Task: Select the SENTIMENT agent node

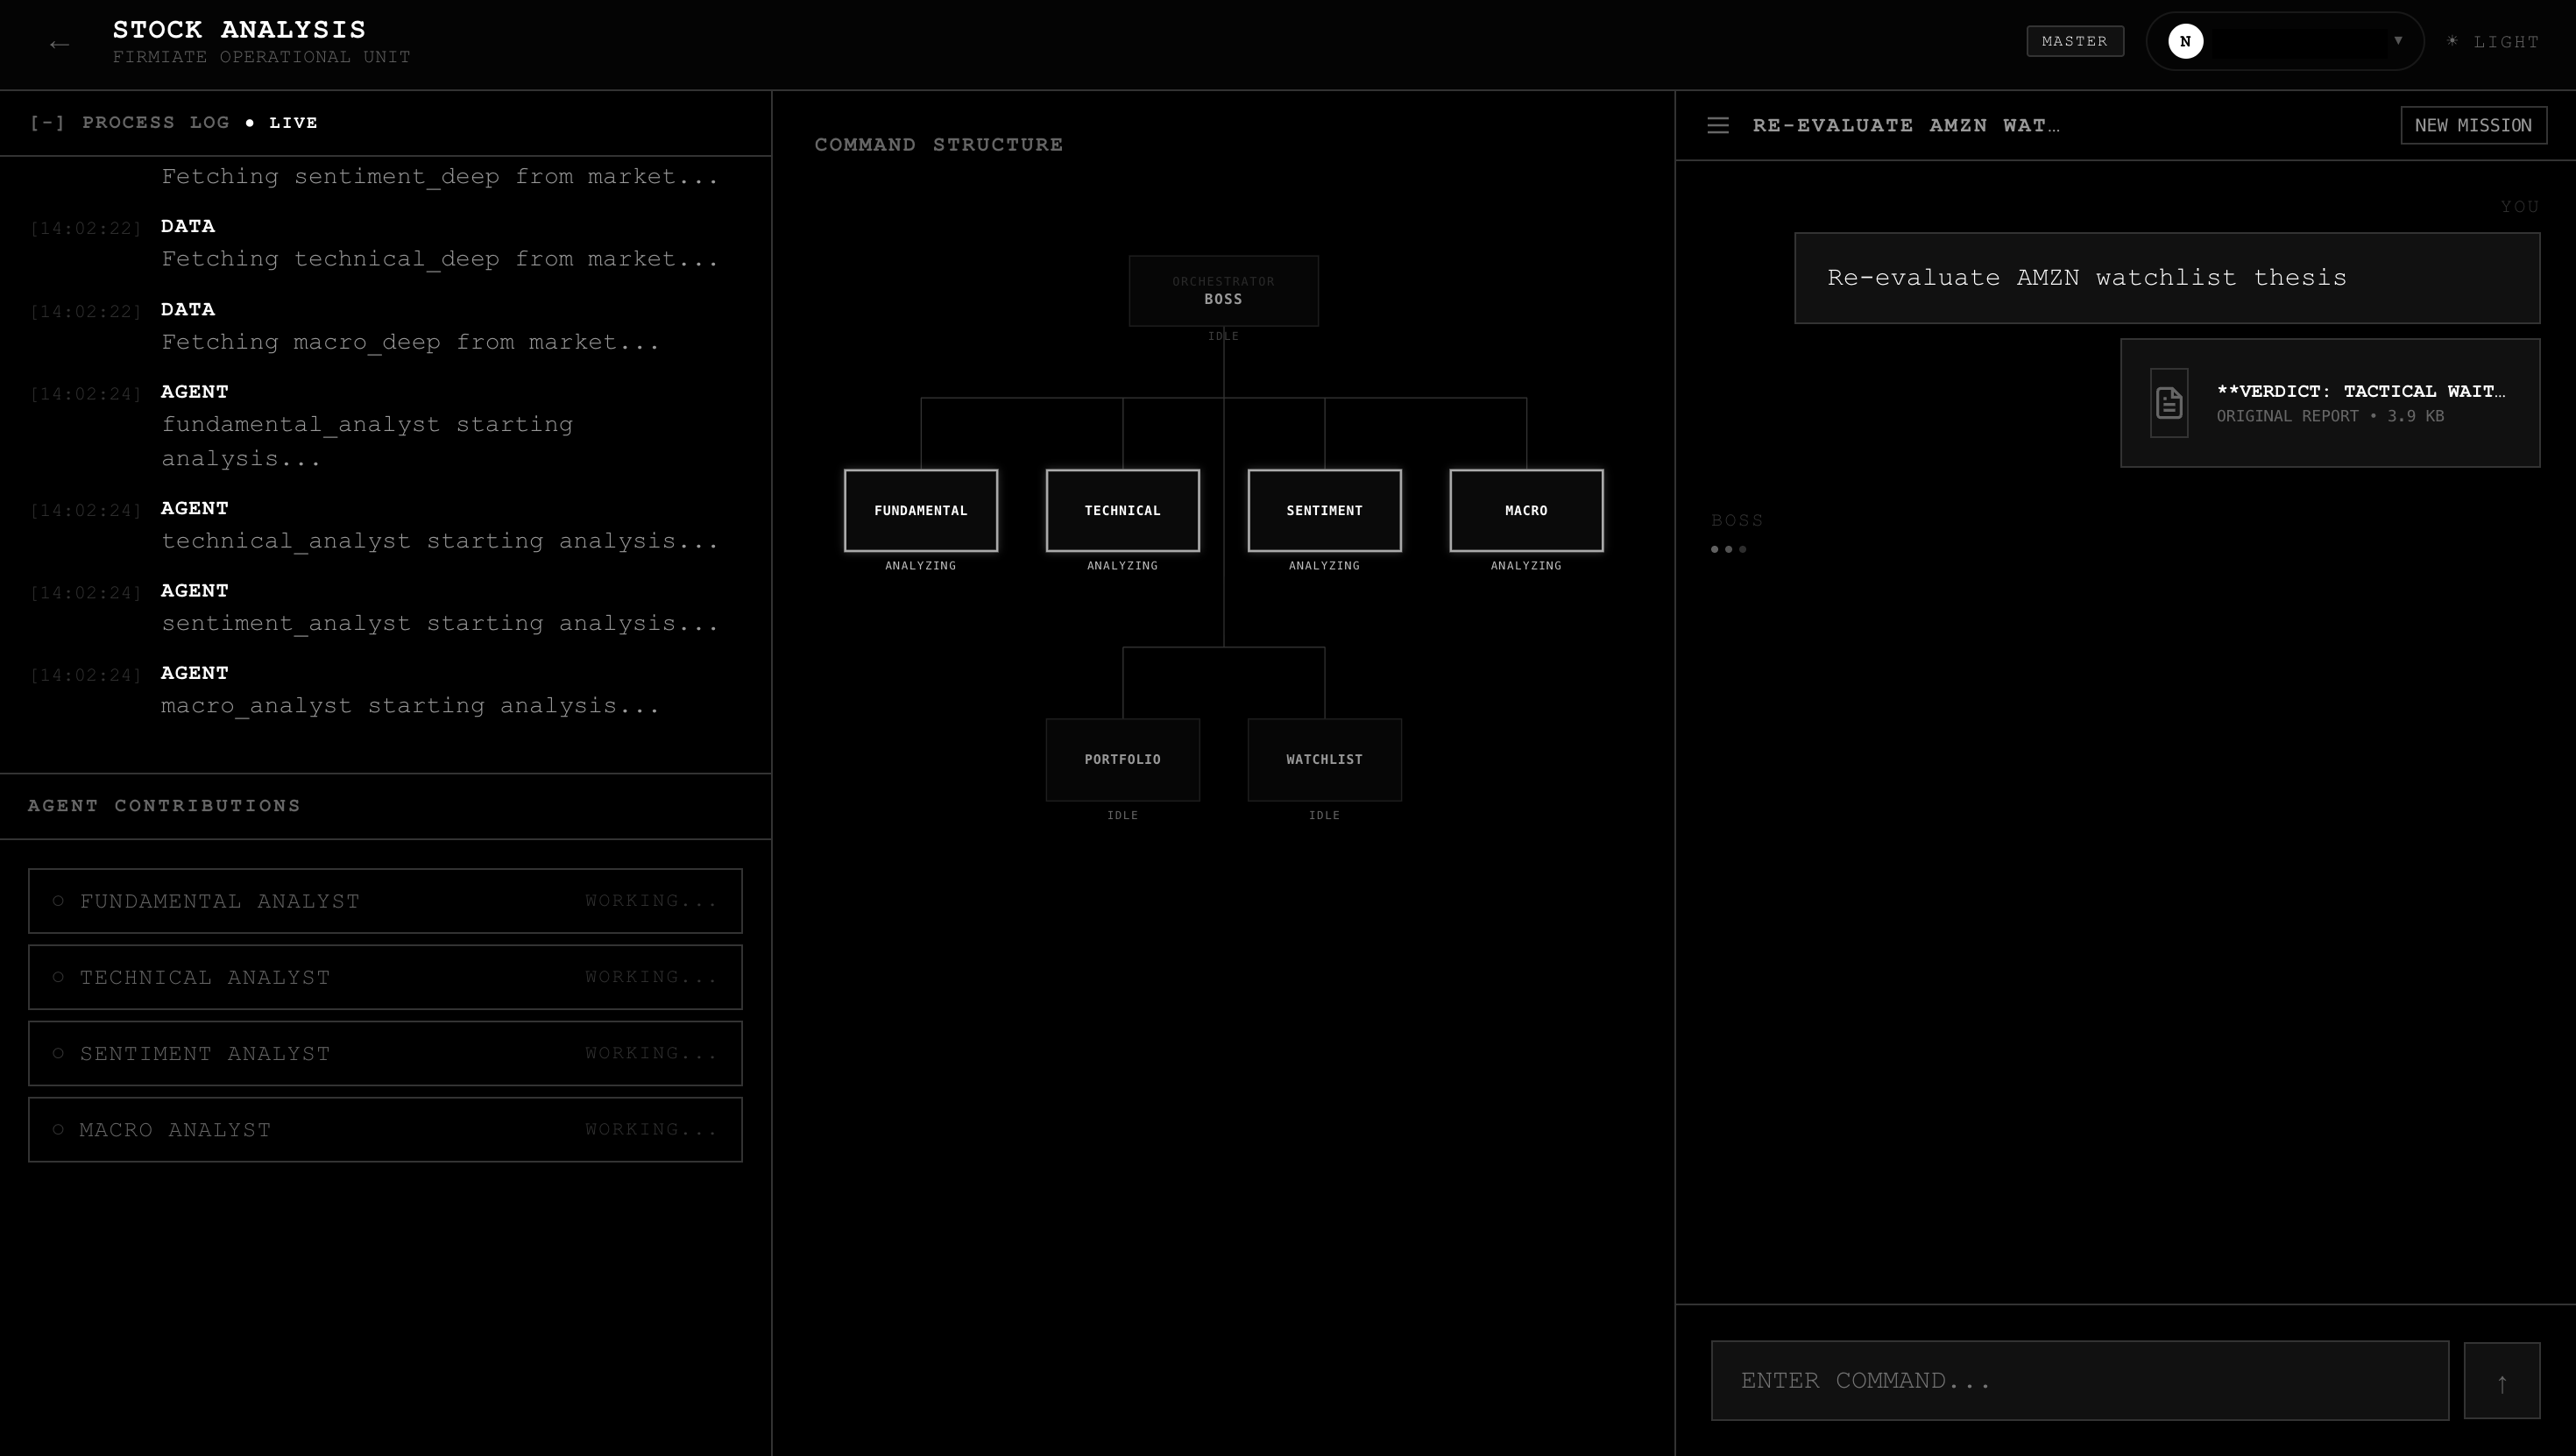Action: click(x=1324, y=510)
